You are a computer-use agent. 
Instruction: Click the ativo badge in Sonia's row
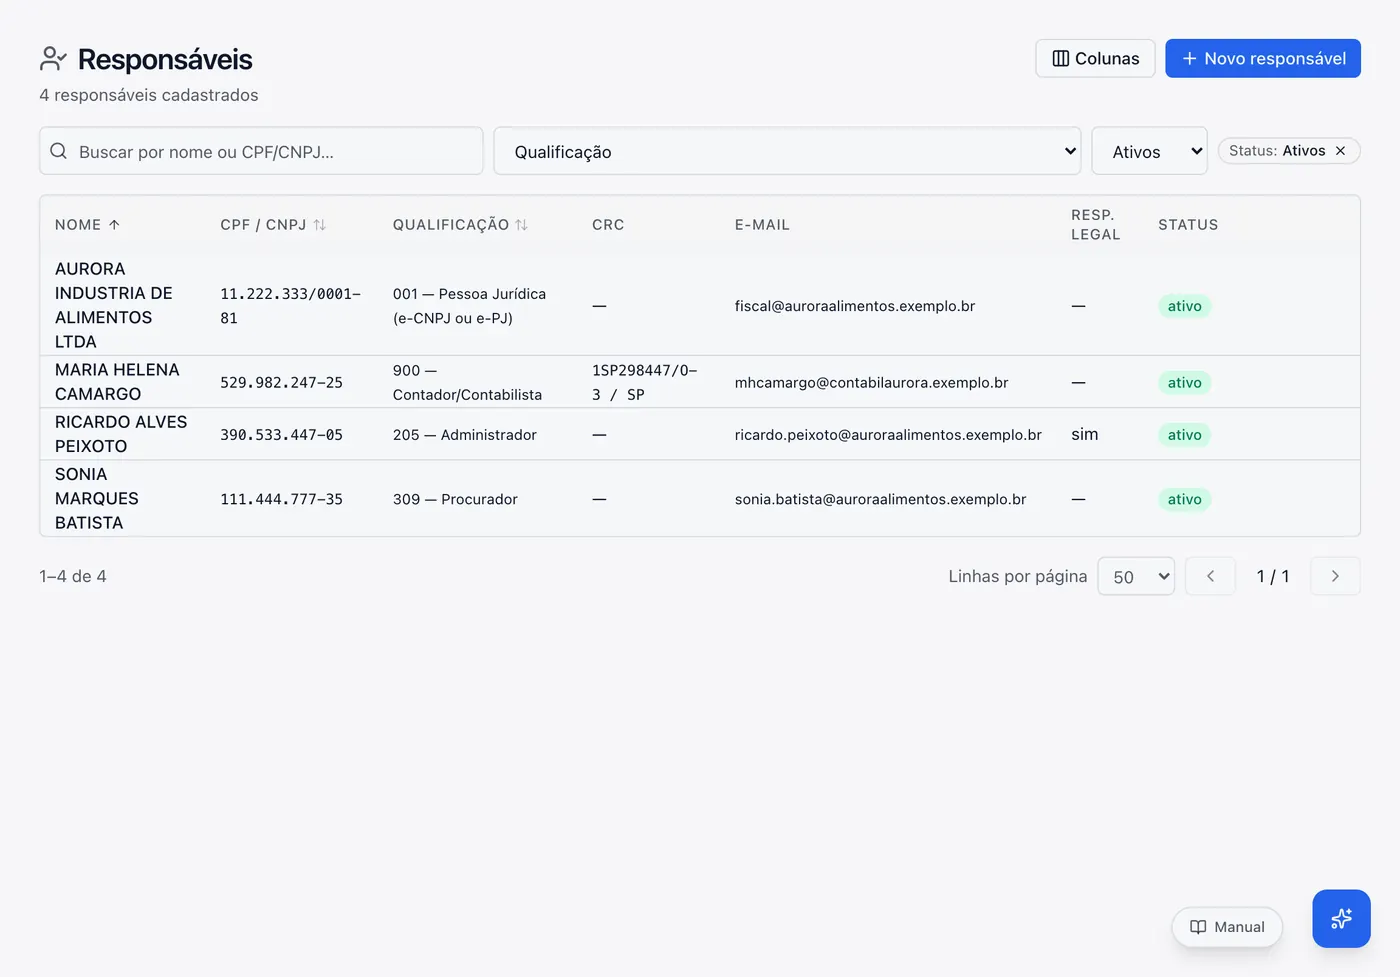tap(1184, 499)
